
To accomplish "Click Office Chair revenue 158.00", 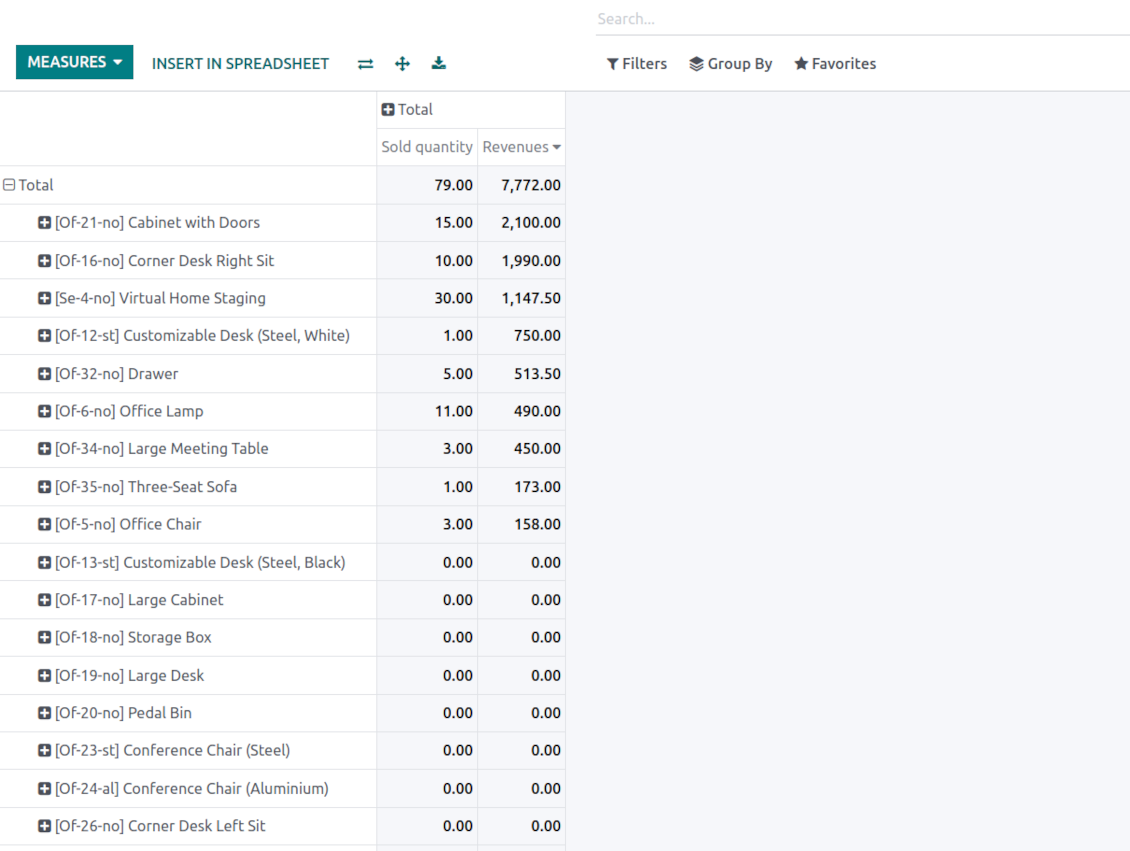I will (537, 524).
